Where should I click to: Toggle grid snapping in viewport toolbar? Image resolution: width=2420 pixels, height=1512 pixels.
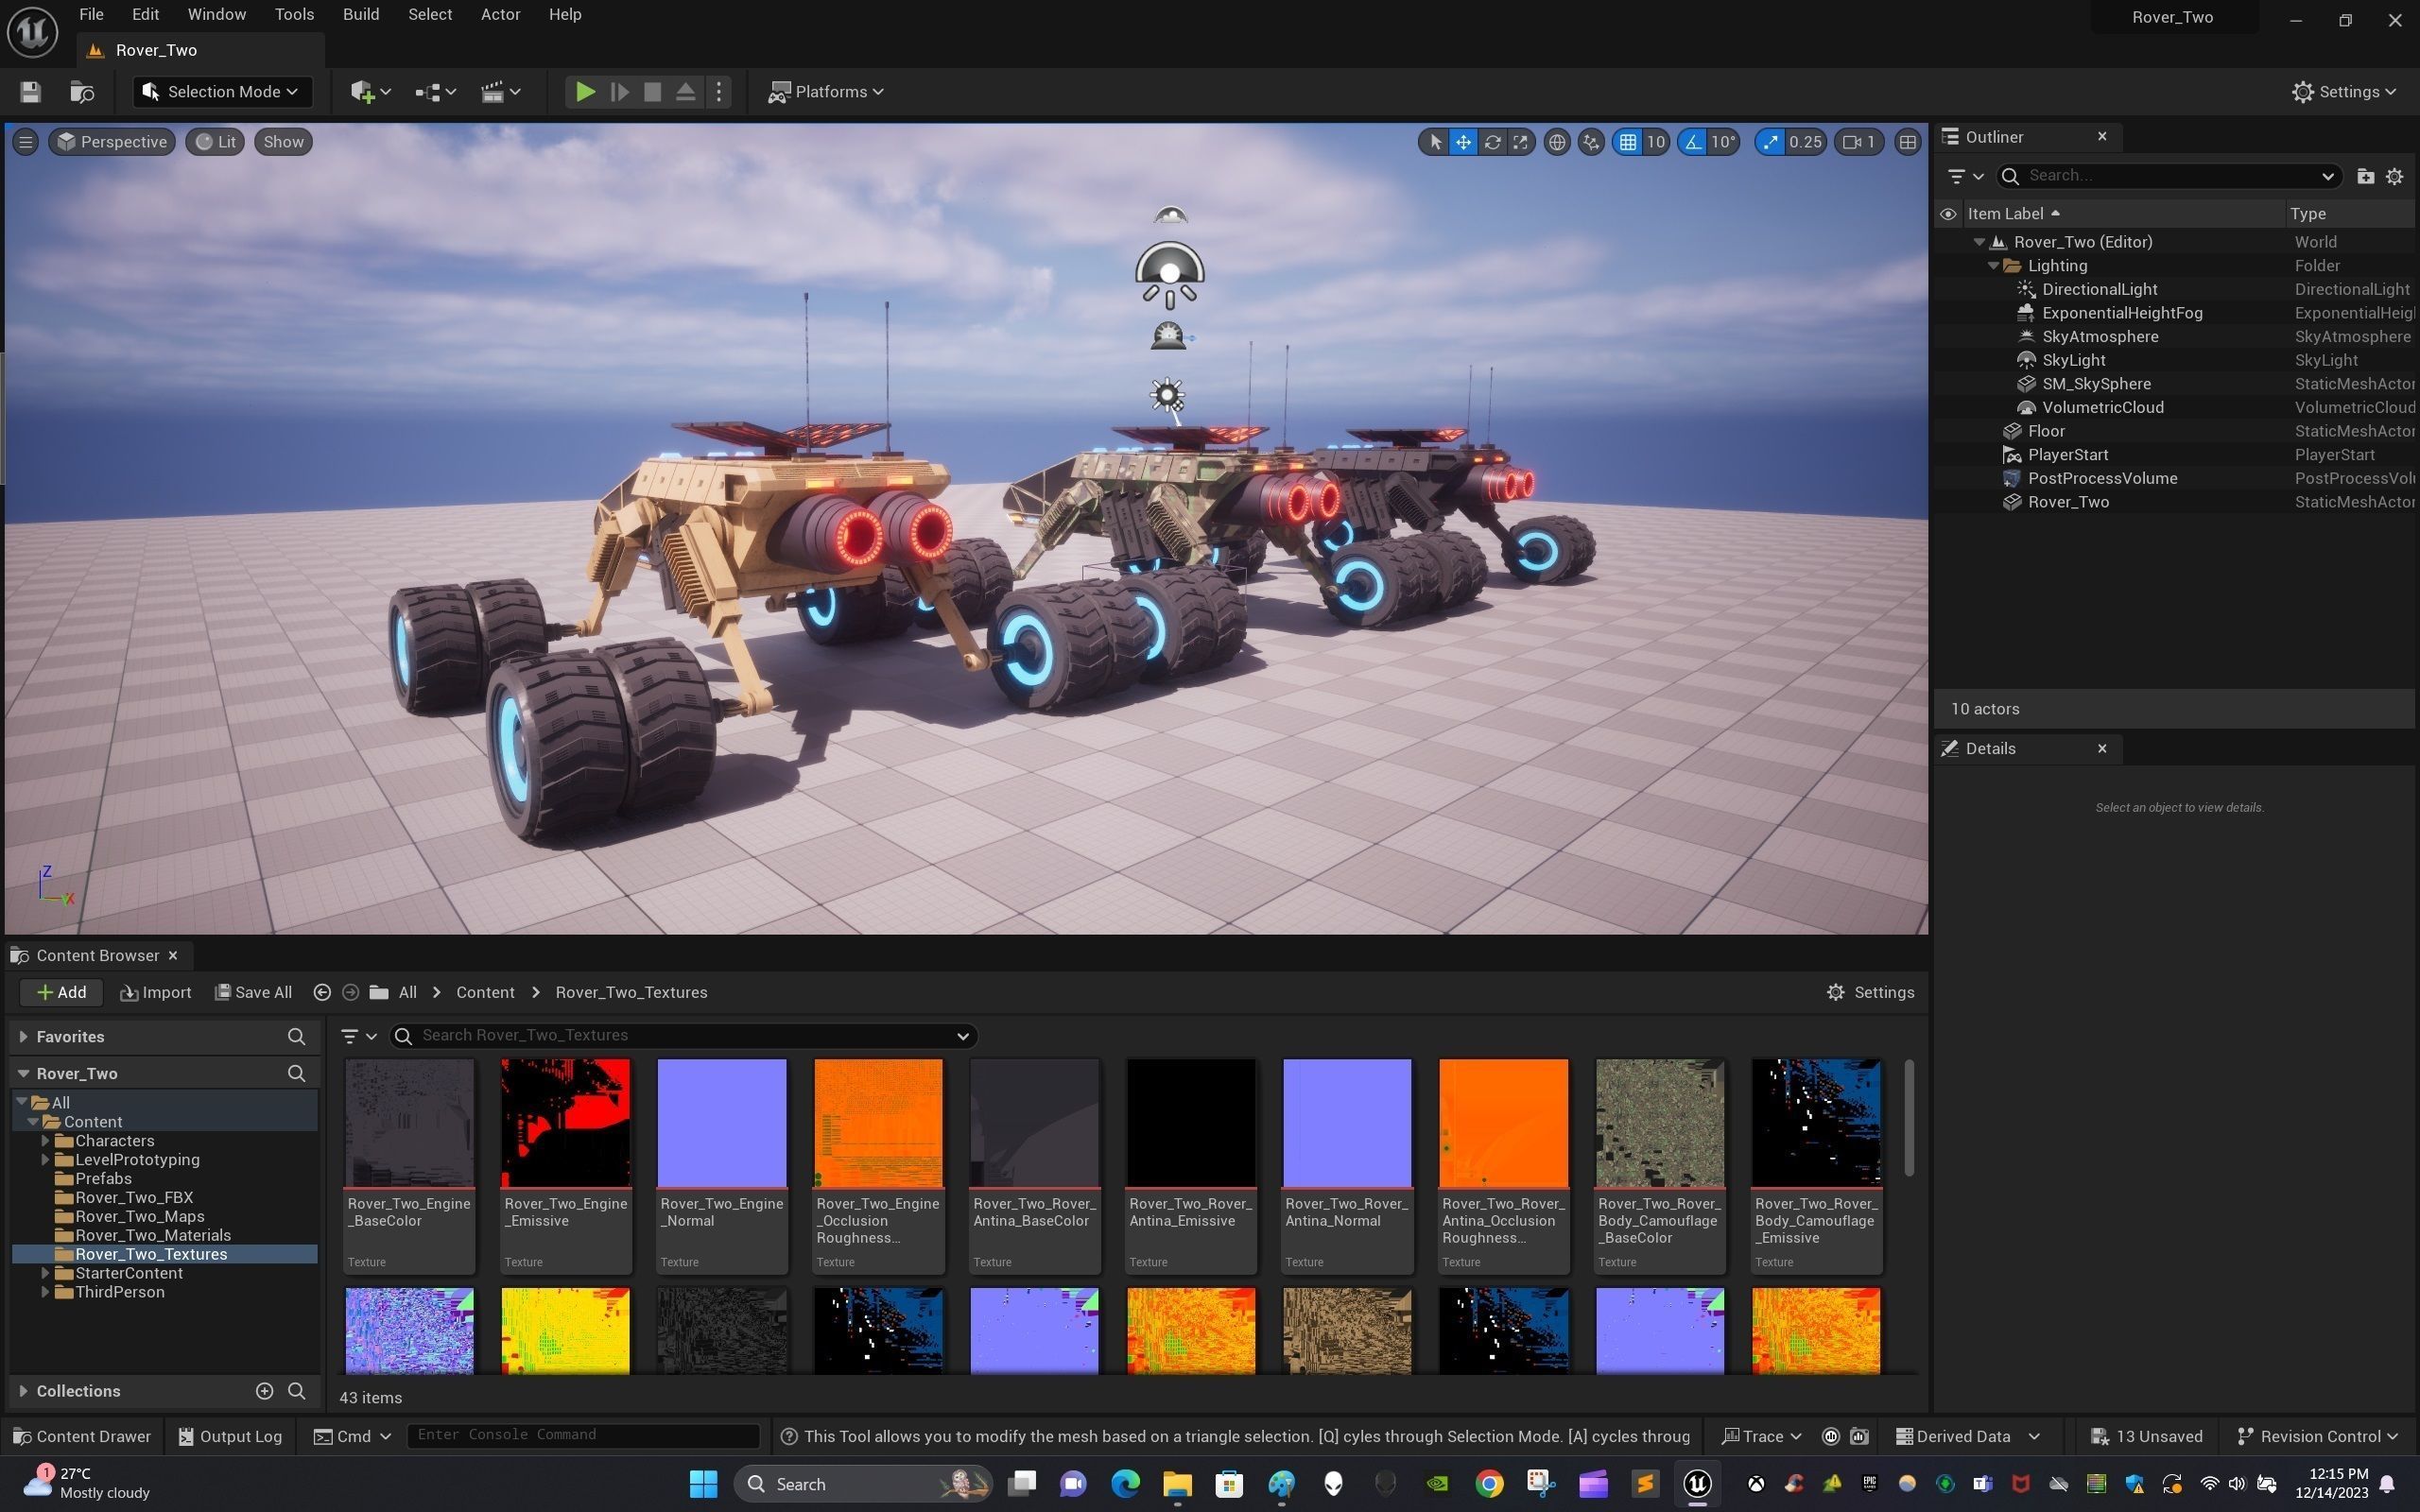[1628, 142]
